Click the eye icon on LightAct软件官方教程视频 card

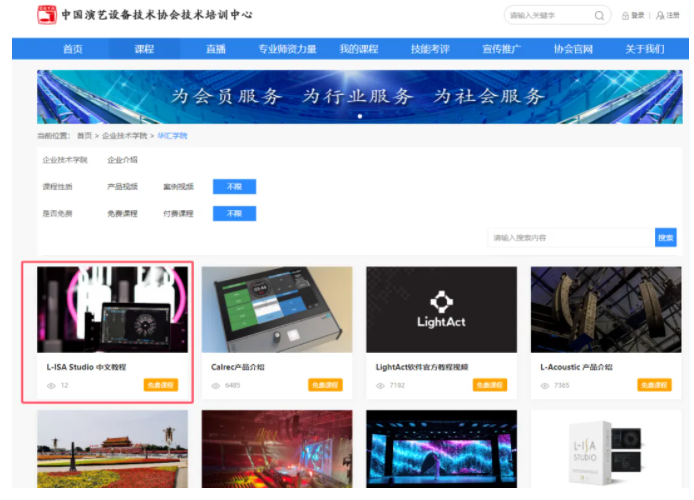(380, 386)
